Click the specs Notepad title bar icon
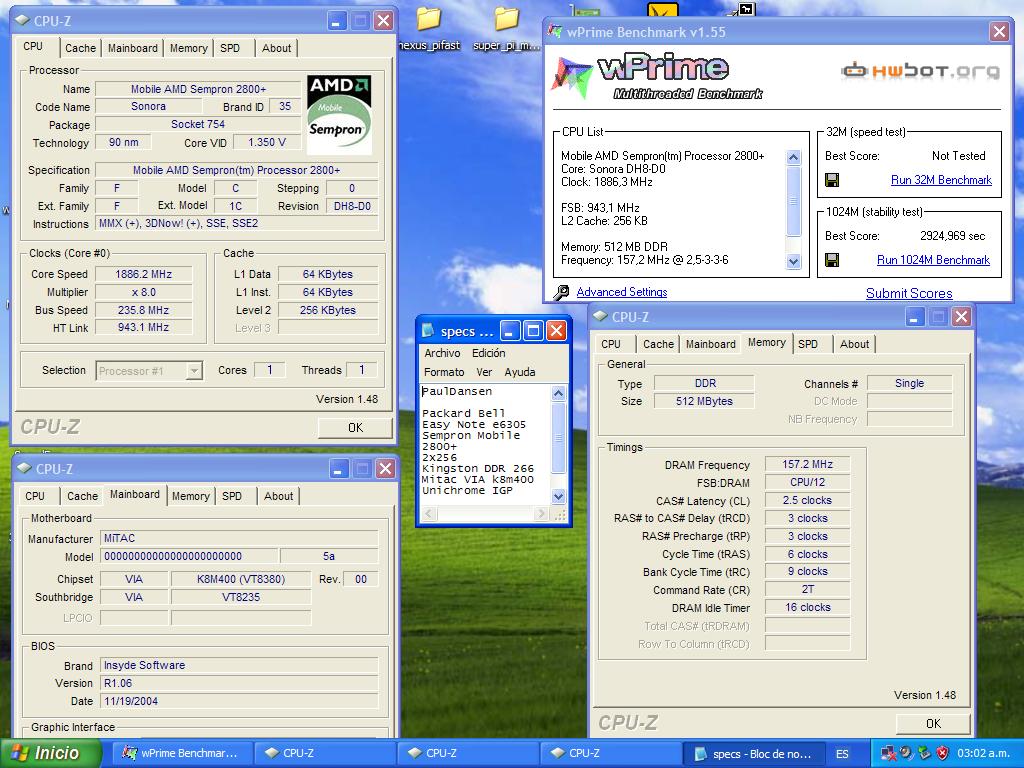 (428, 331)
